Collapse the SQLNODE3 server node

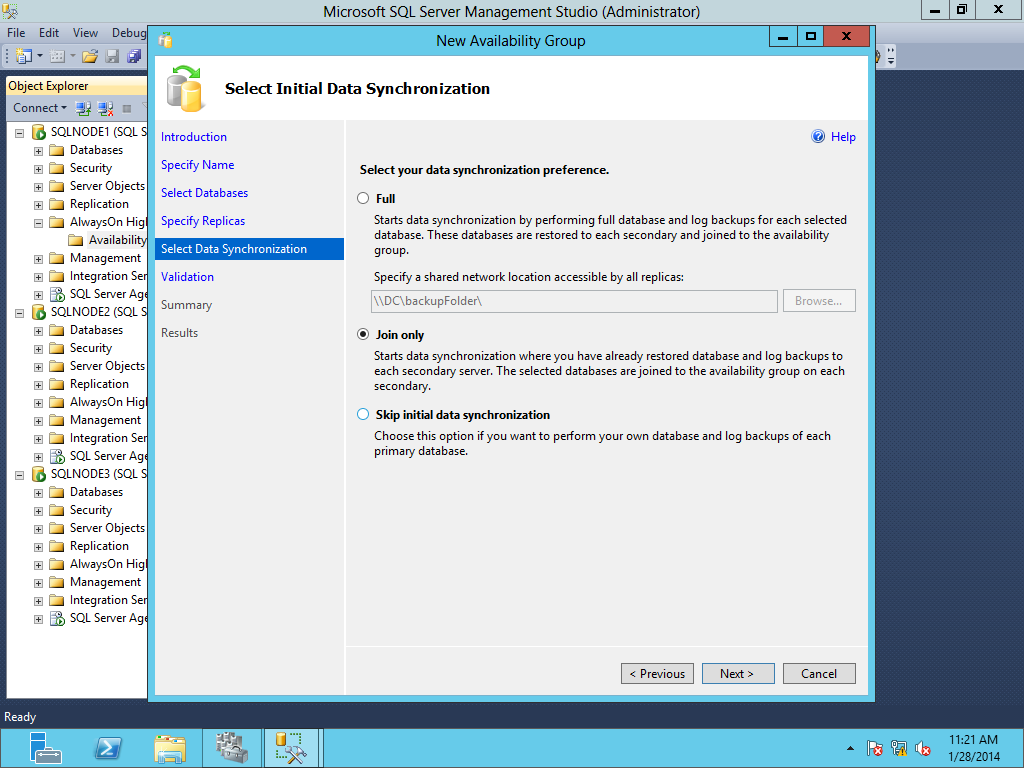pos(20,475)
